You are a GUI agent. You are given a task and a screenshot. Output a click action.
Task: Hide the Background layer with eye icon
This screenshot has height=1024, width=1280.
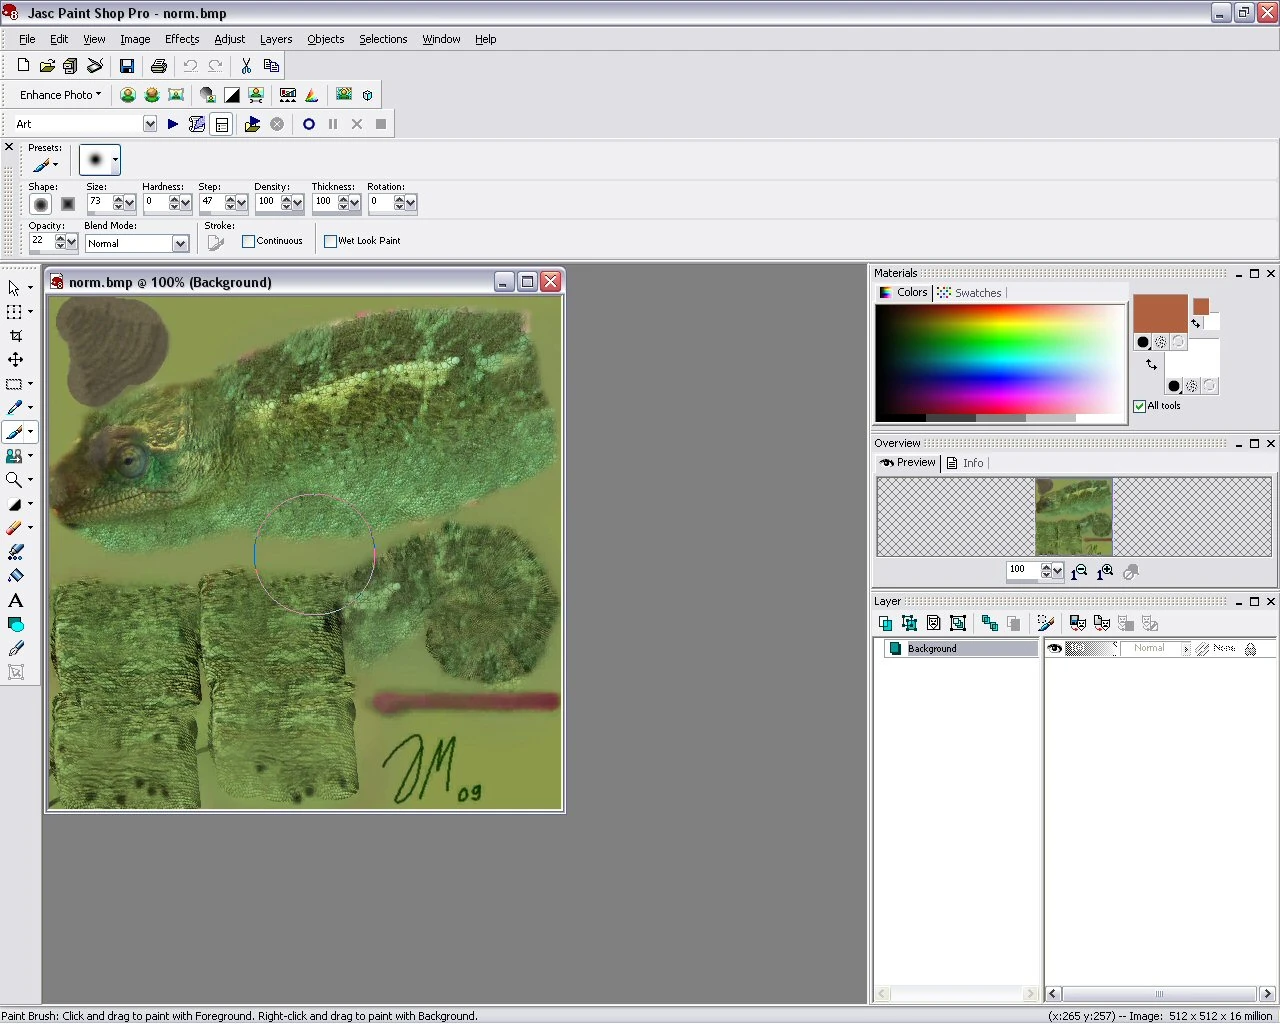(x=1054, y=649)
